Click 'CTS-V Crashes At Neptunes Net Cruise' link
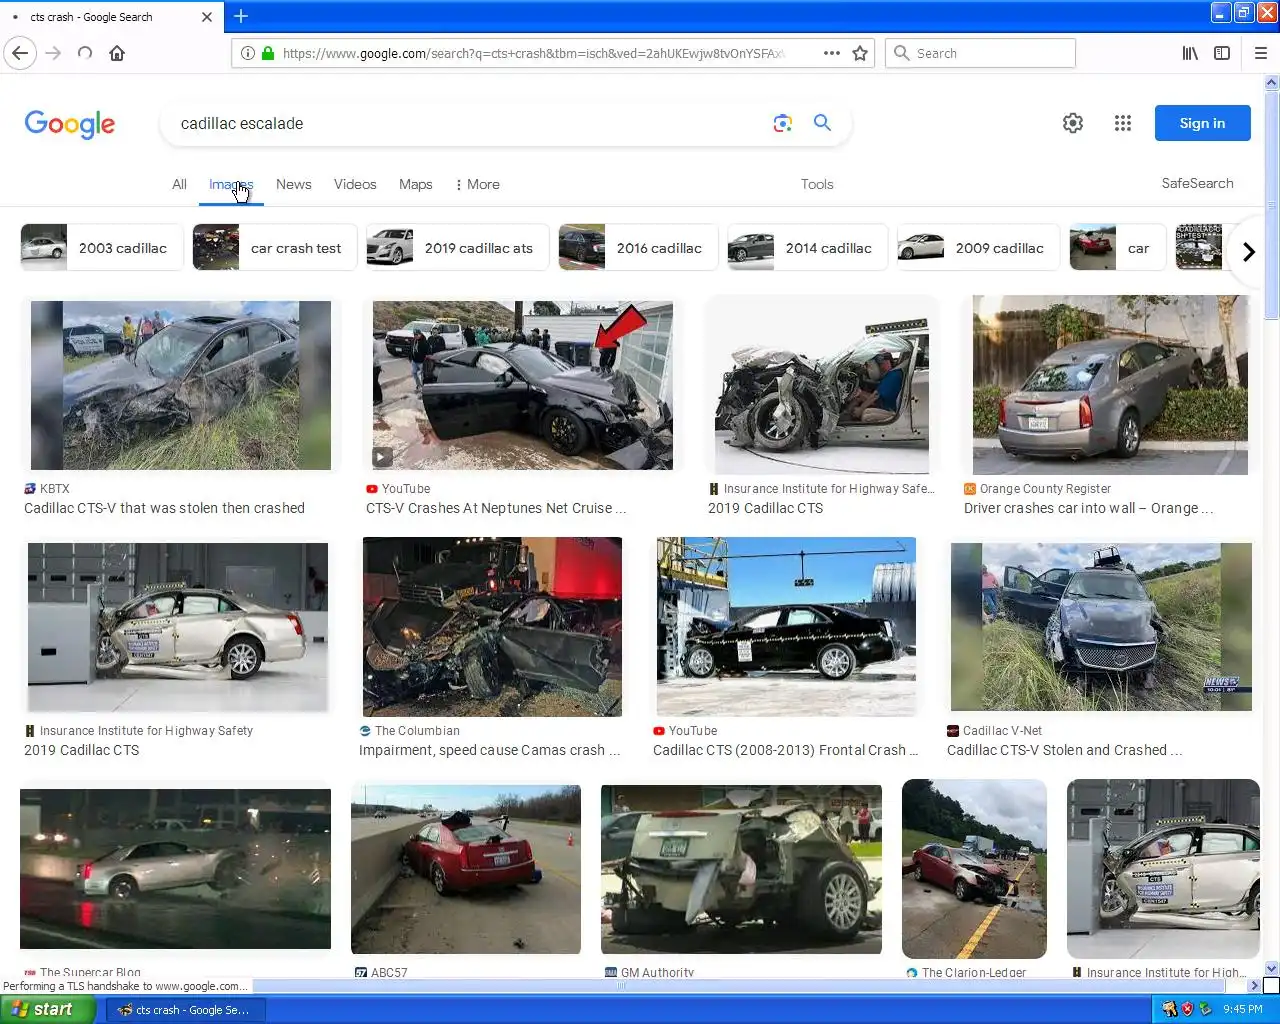Screen dimensions: 1280x1024 tap(496, 508)
